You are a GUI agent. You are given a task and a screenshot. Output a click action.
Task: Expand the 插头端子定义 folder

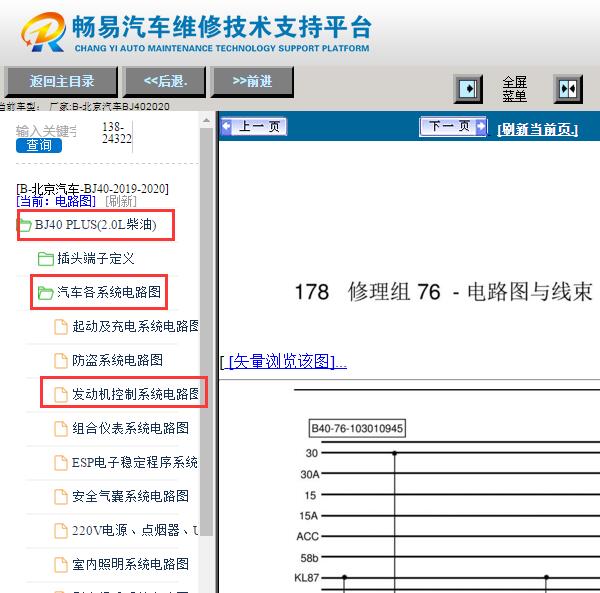[x=96, y=259]
